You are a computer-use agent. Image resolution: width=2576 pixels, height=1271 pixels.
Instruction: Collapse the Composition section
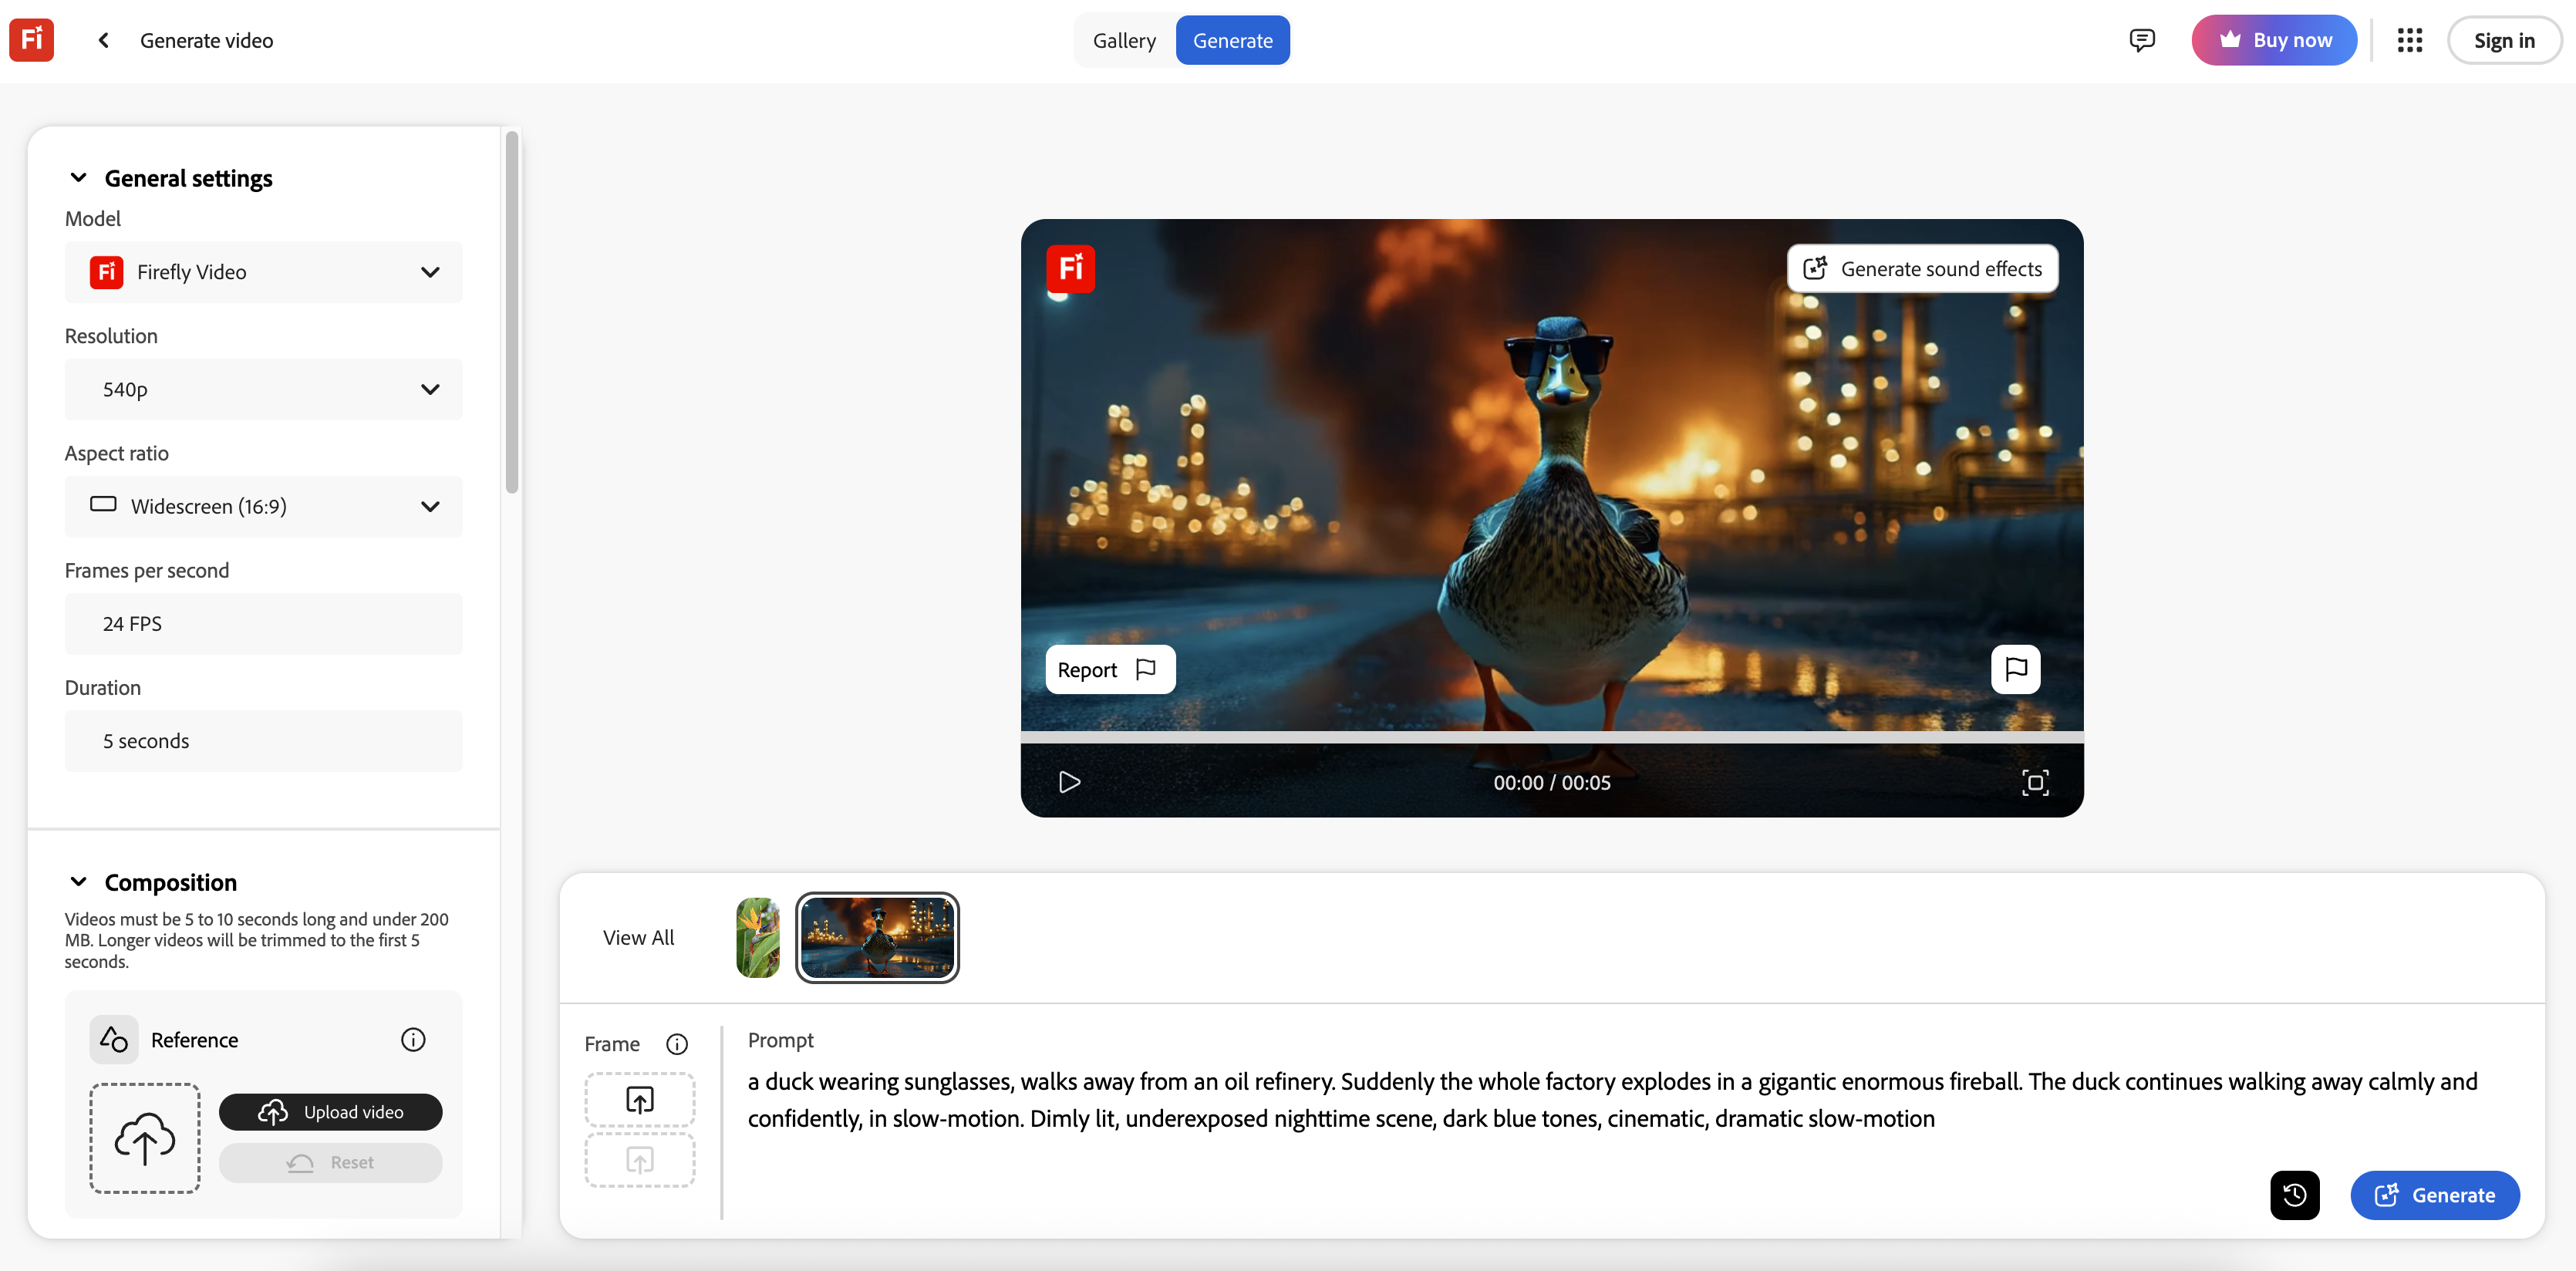click(79, 881)
